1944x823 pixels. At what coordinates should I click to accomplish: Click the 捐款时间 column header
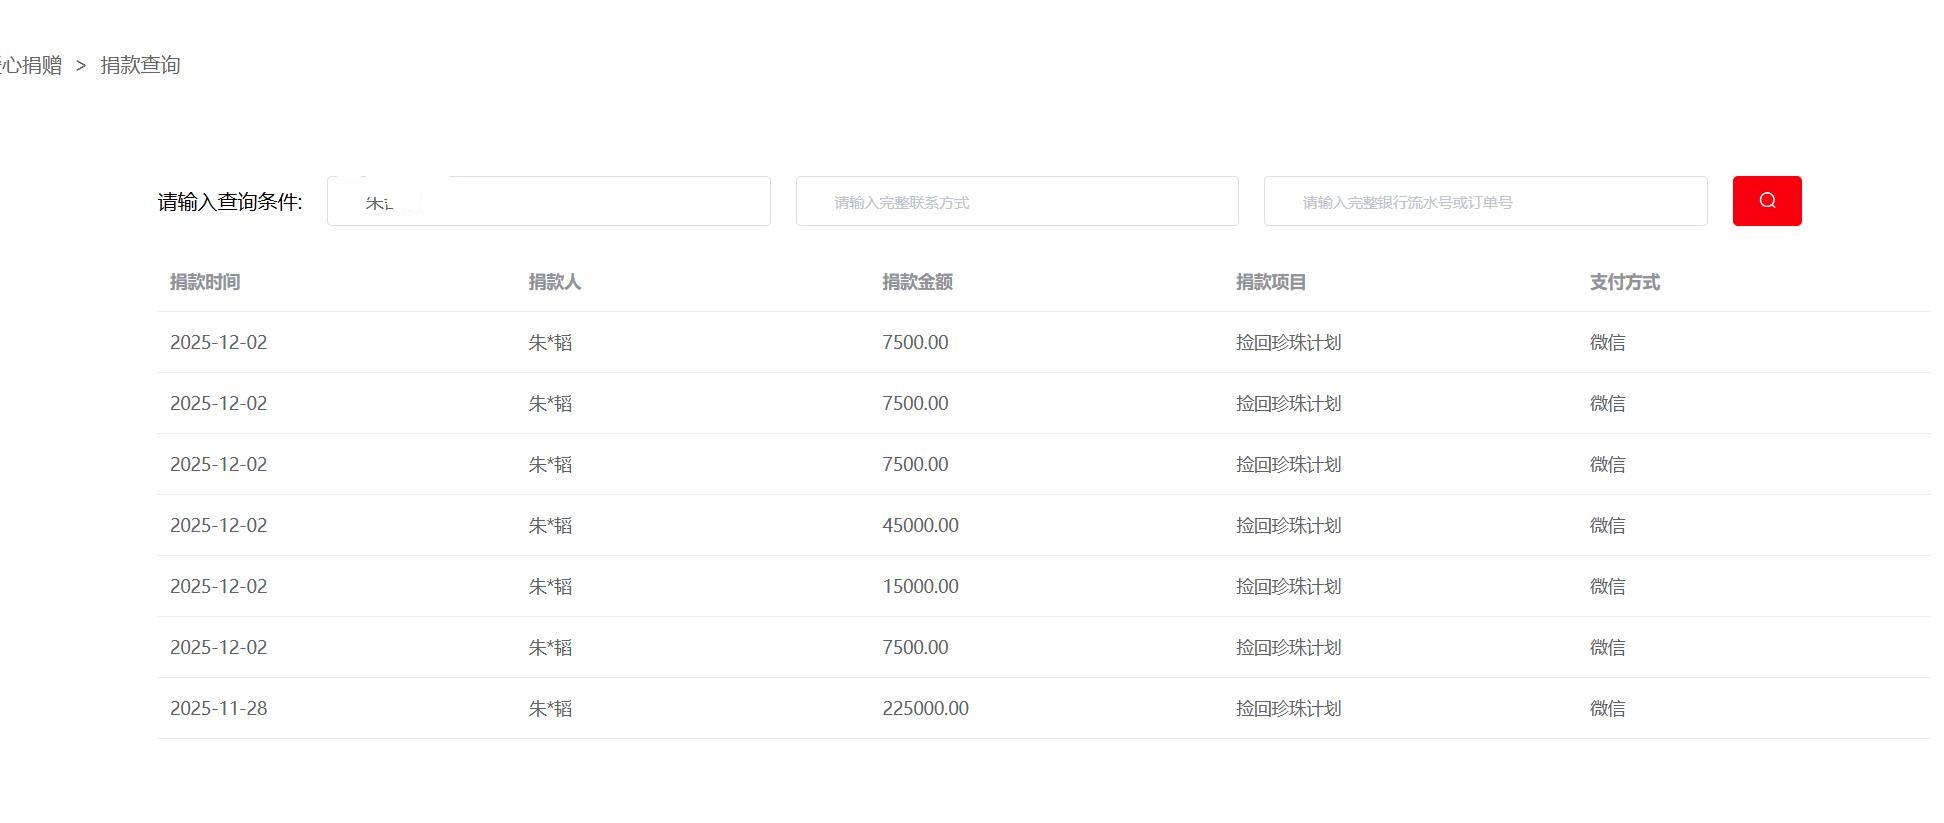coord(205,282)
